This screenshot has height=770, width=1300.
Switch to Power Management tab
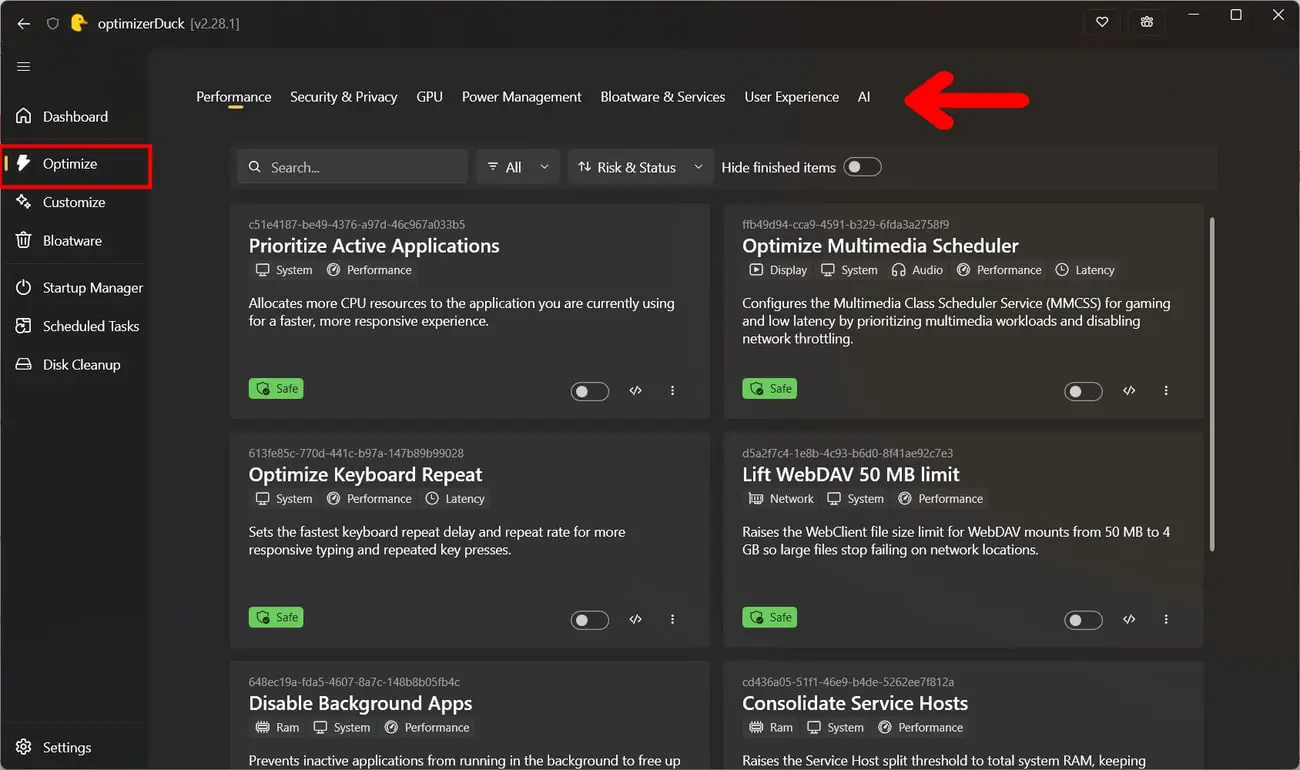pyautogui.click(x=521, y=97)
